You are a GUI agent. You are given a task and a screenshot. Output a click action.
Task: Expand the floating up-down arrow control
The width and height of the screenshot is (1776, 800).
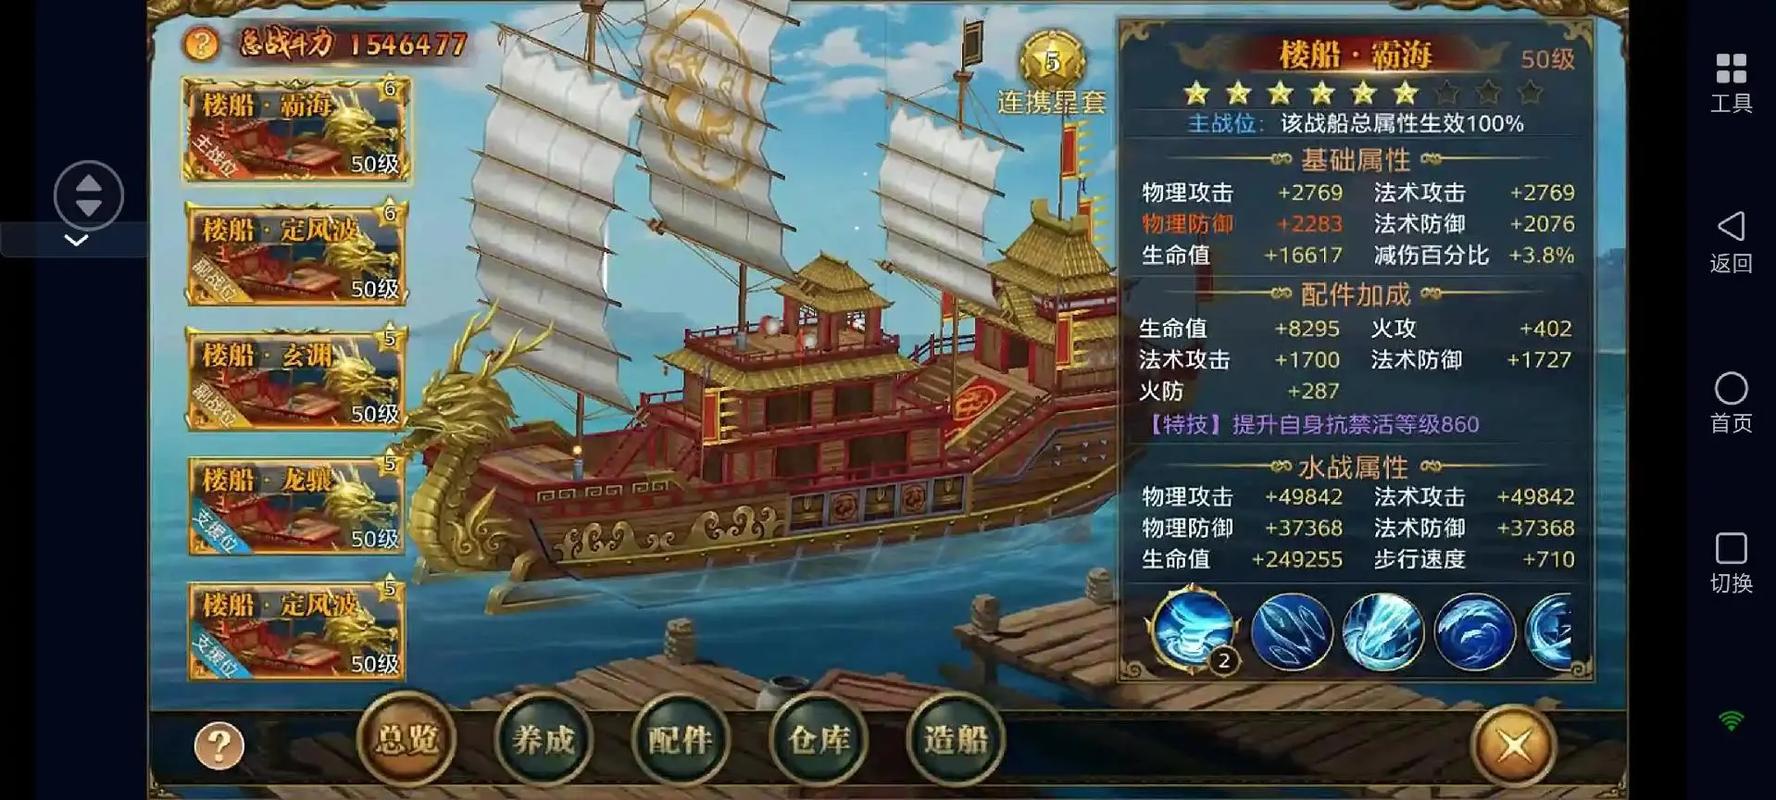click(x=89, y=195)
